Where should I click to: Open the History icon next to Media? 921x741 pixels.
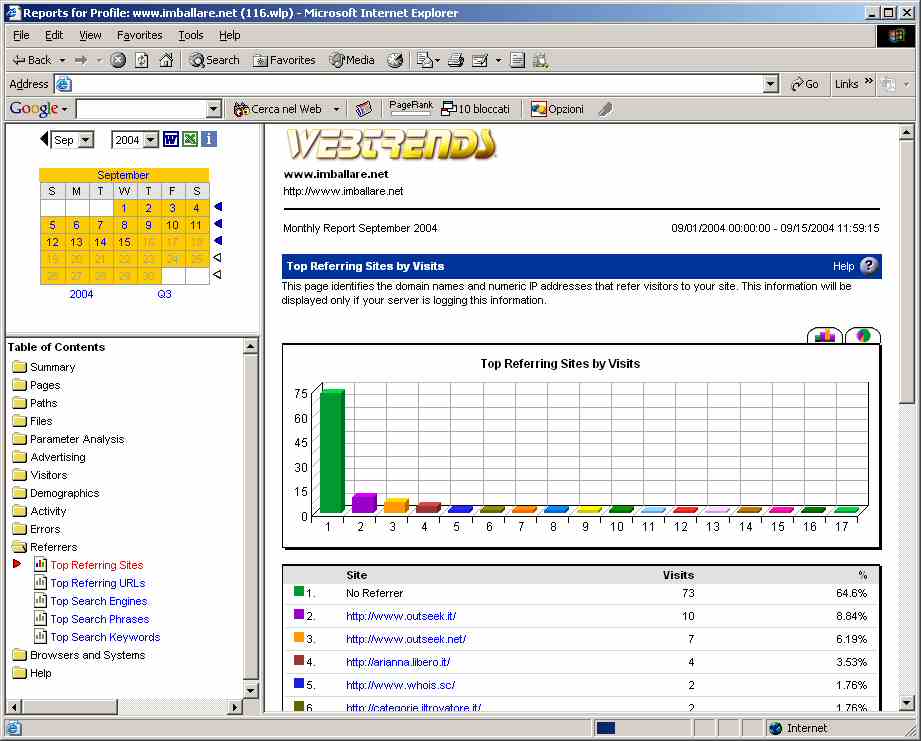pyautogui.click(x=395, y=60)
